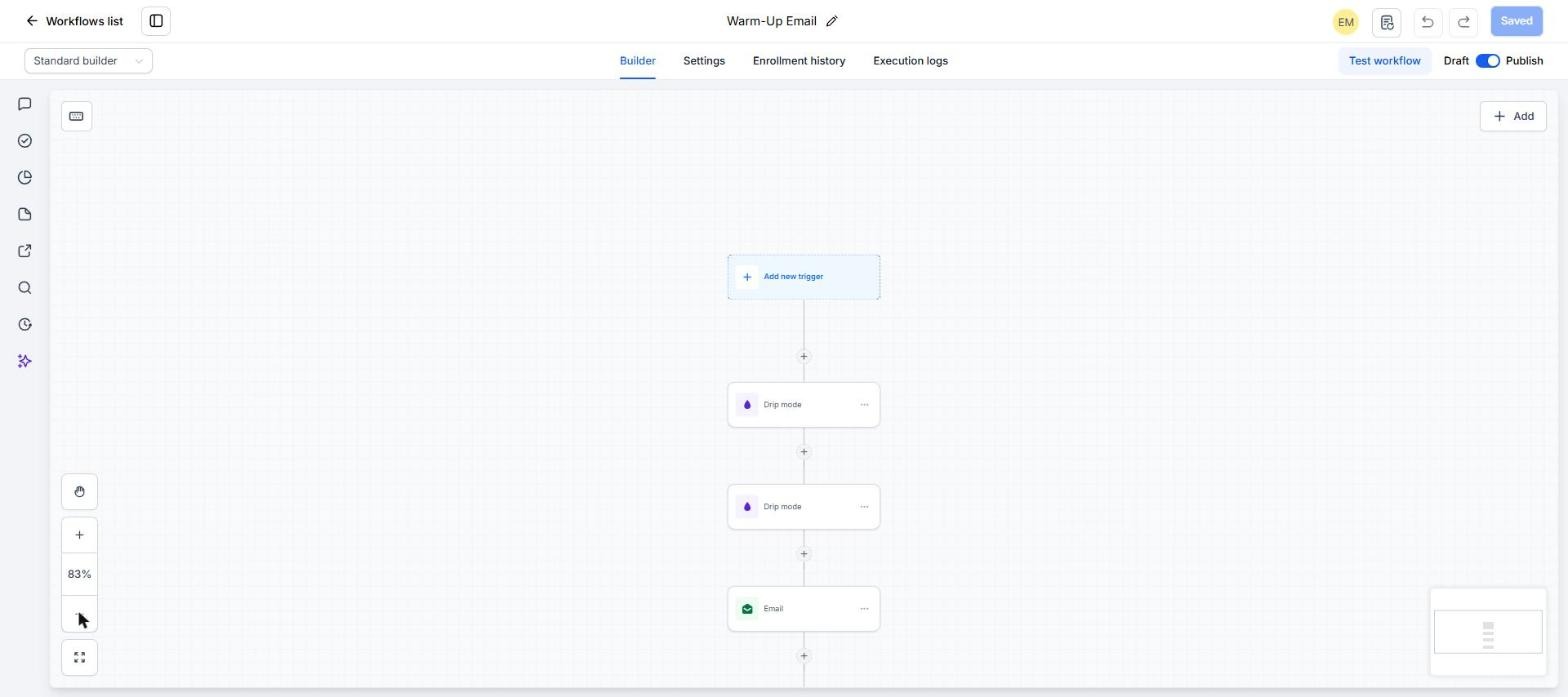Undo the last action

[1427, 22]
